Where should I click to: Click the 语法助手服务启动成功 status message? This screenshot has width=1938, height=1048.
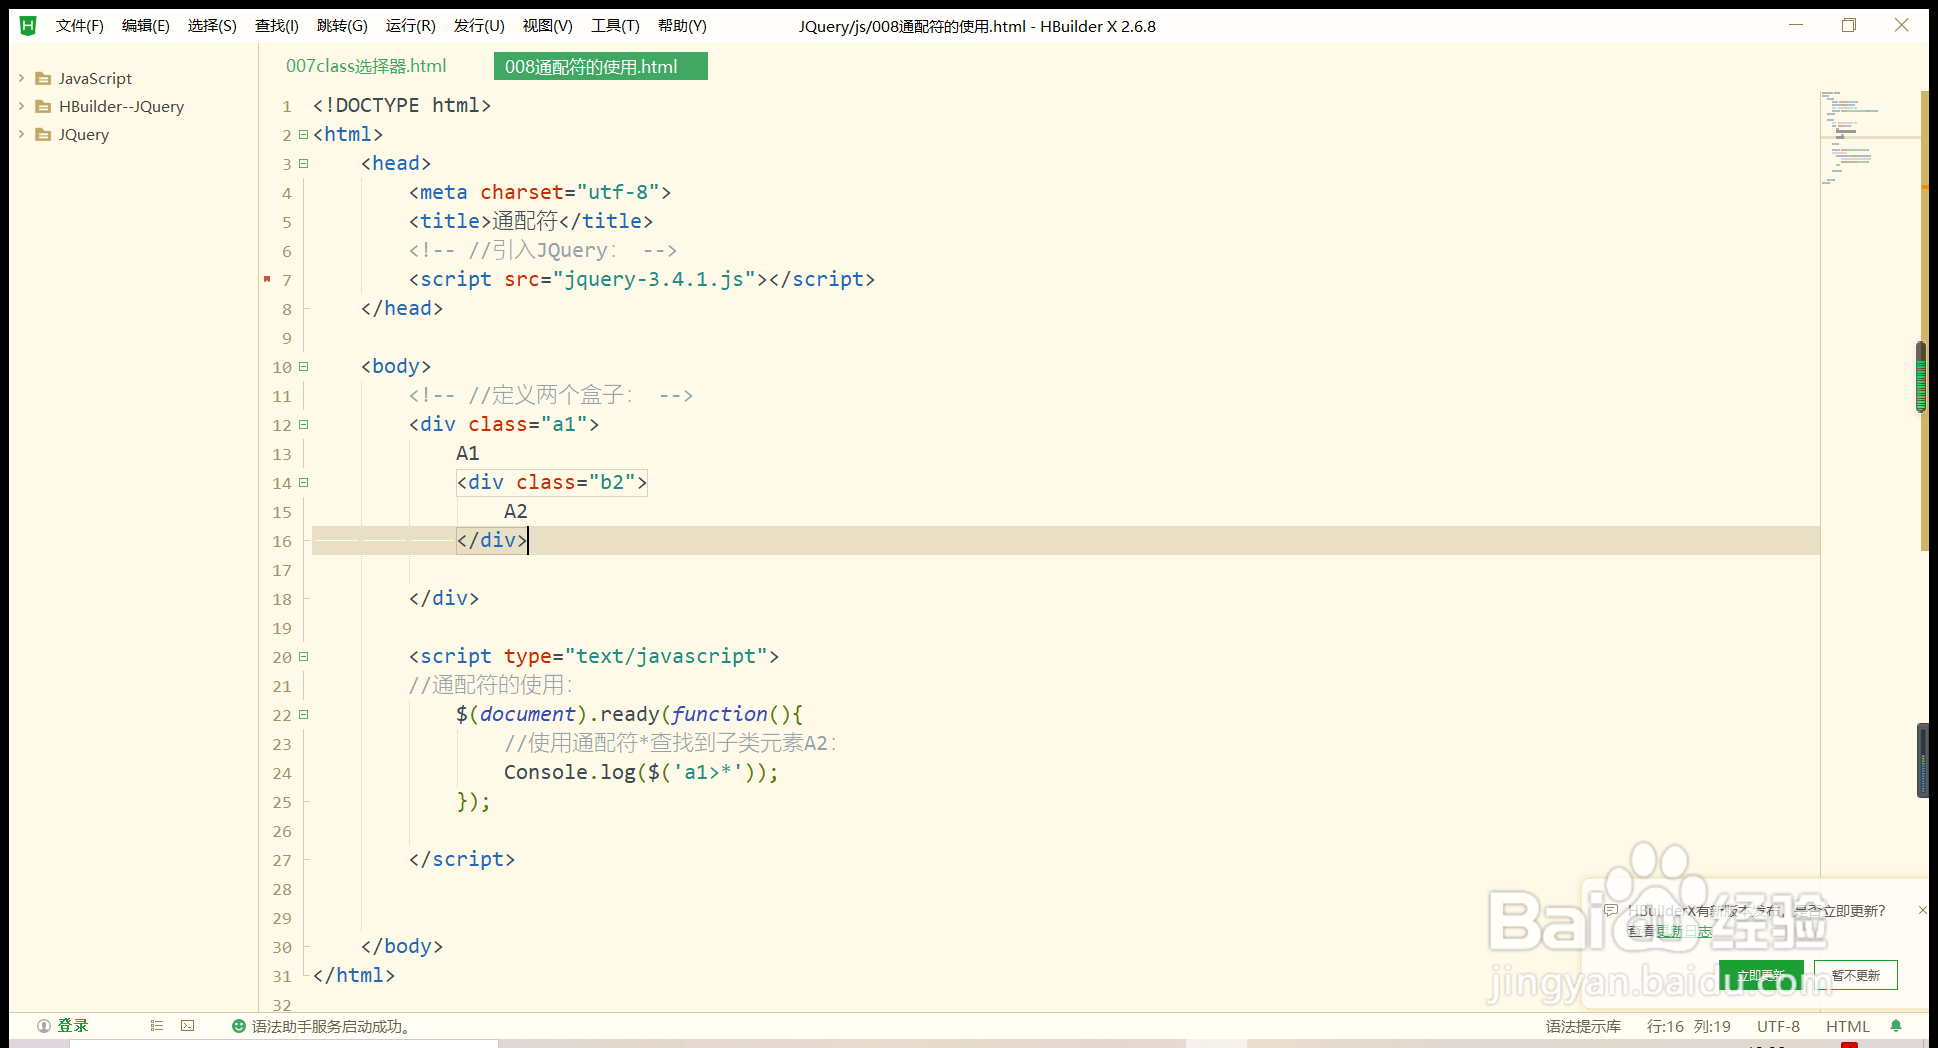tap(331, 1026)
